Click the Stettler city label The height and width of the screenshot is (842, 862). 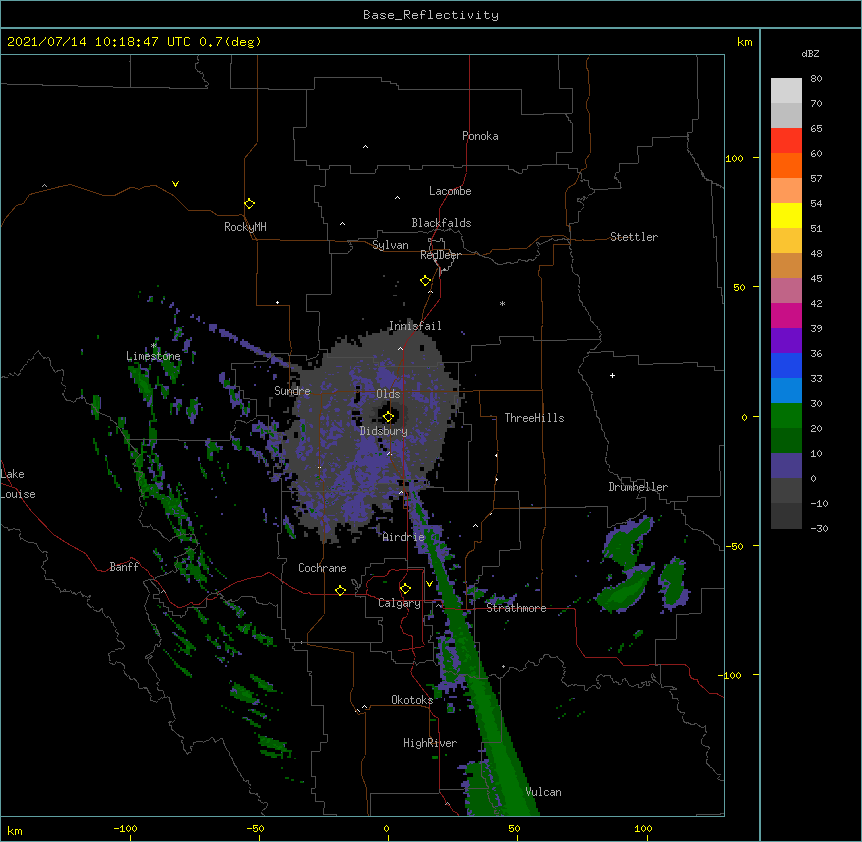[633, 237]
